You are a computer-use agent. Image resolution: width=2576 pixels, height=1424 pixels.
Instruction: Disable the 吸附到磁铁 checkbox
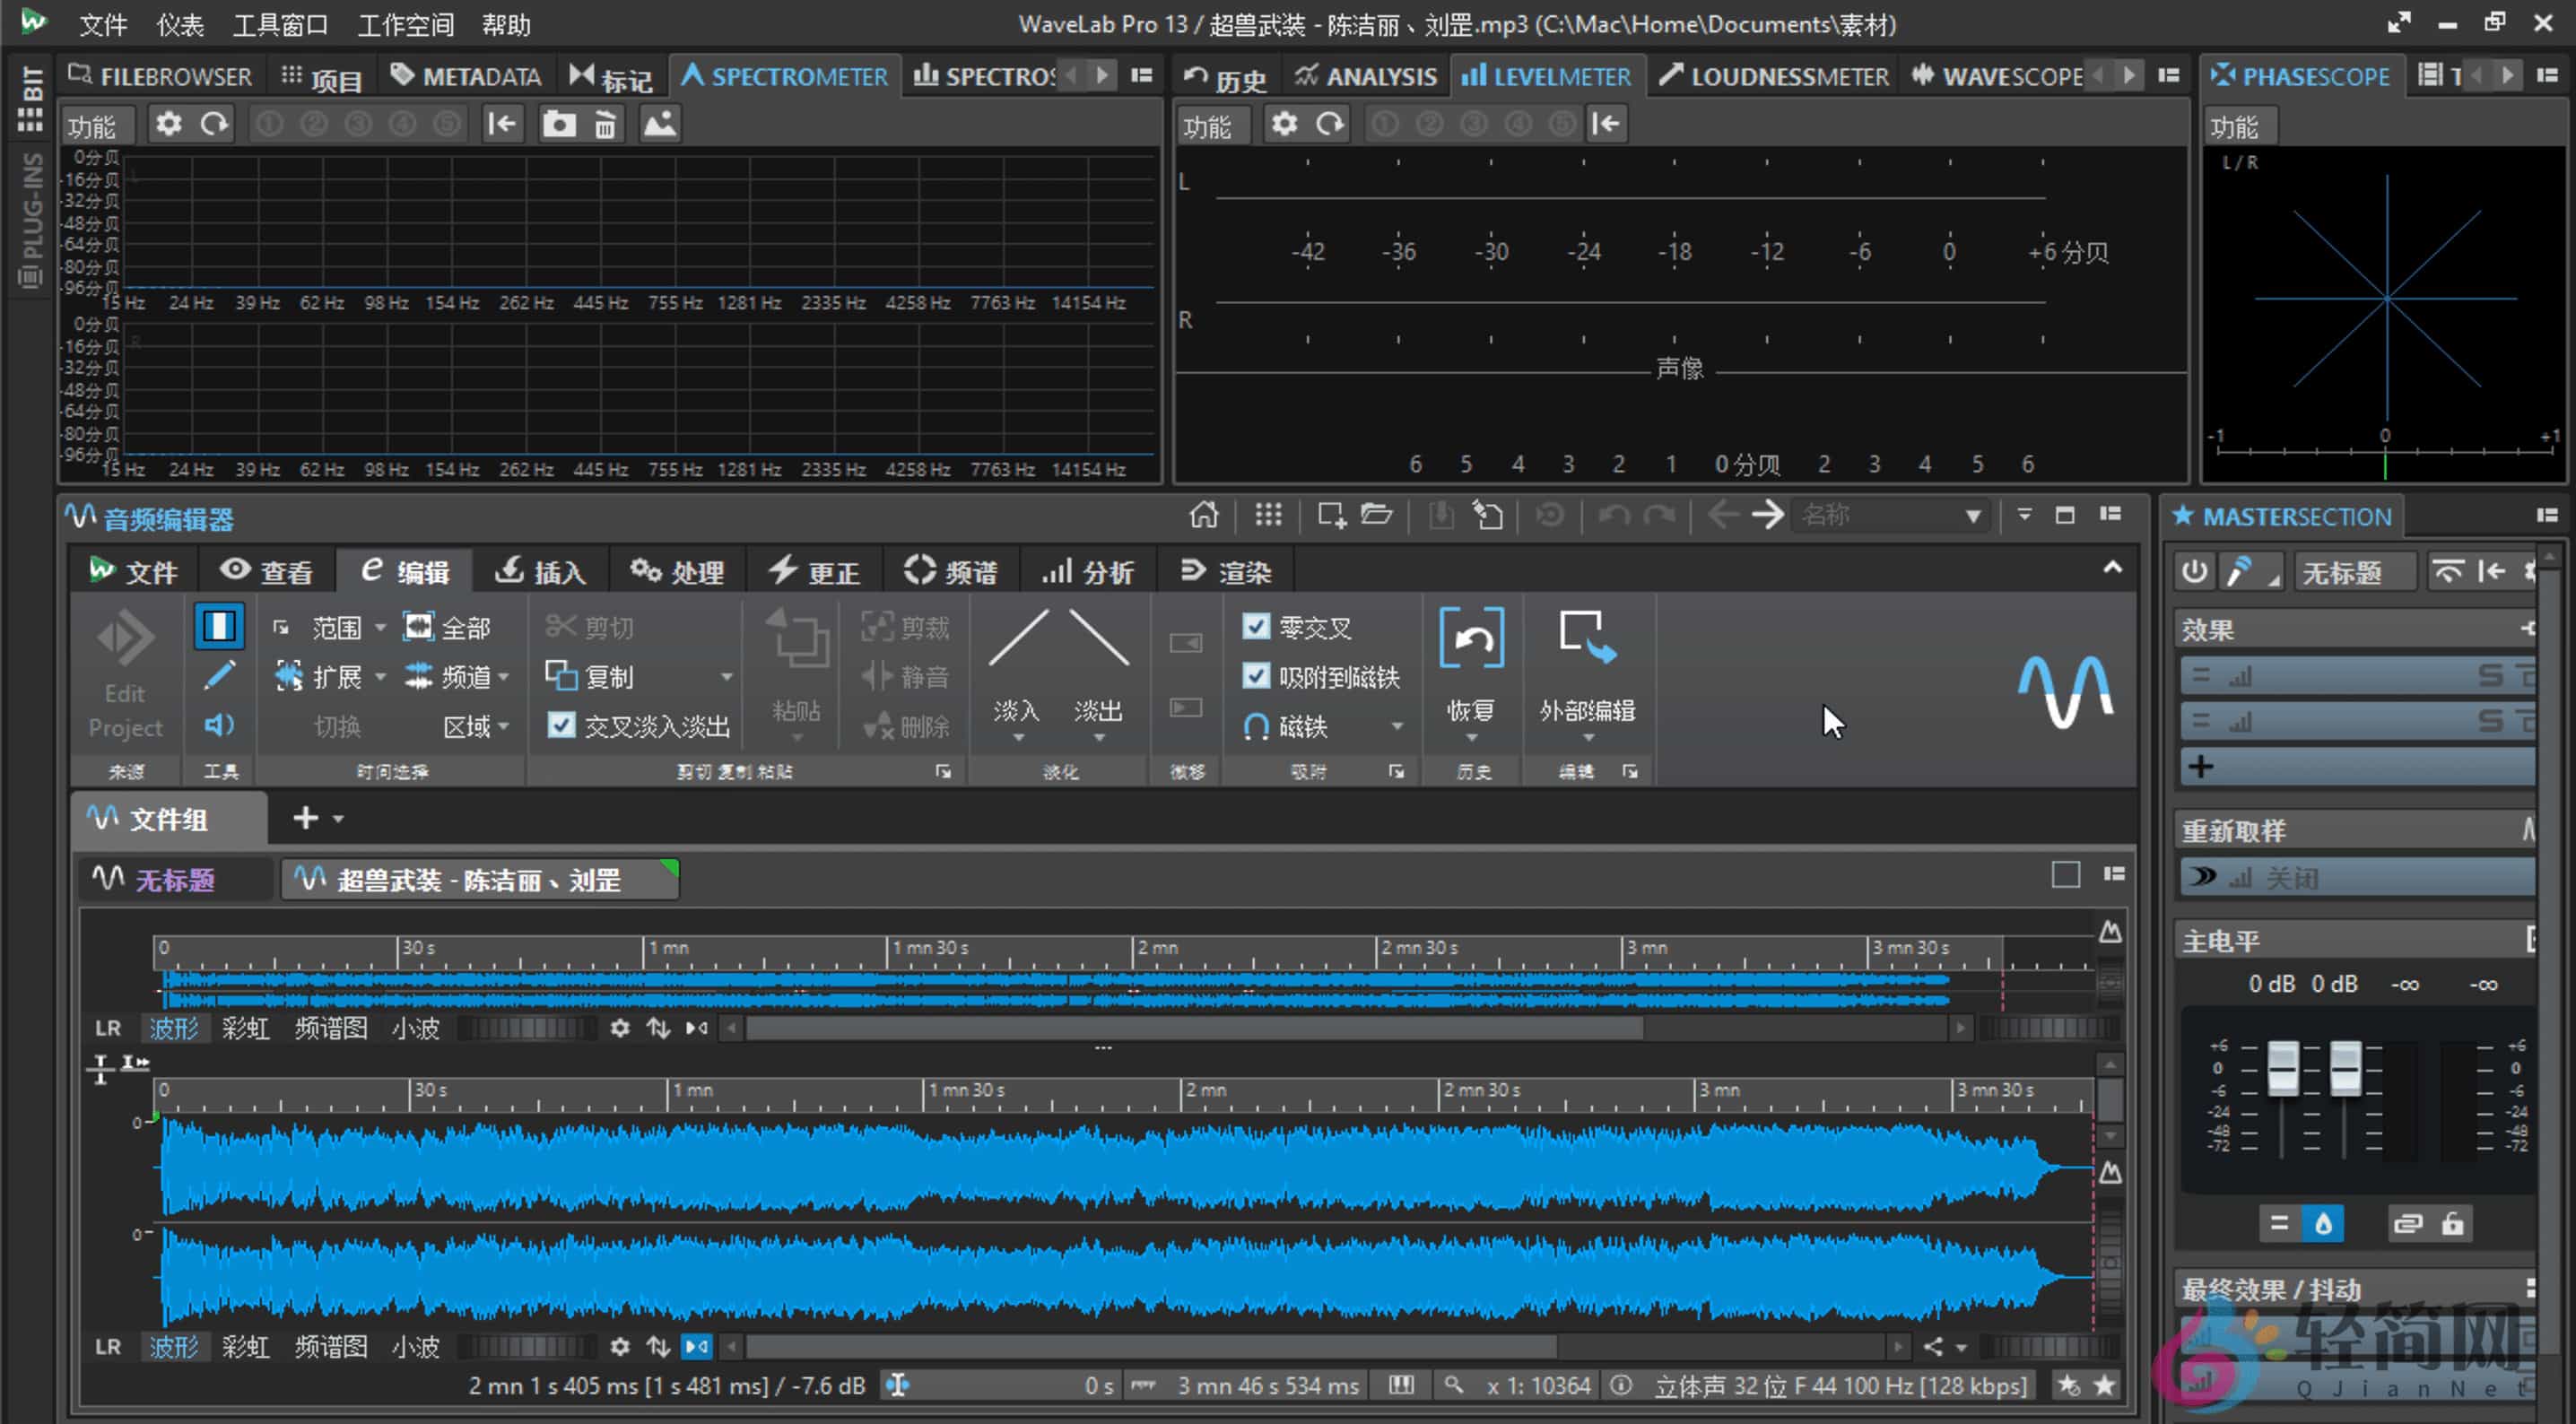[x=1256, y=676]
